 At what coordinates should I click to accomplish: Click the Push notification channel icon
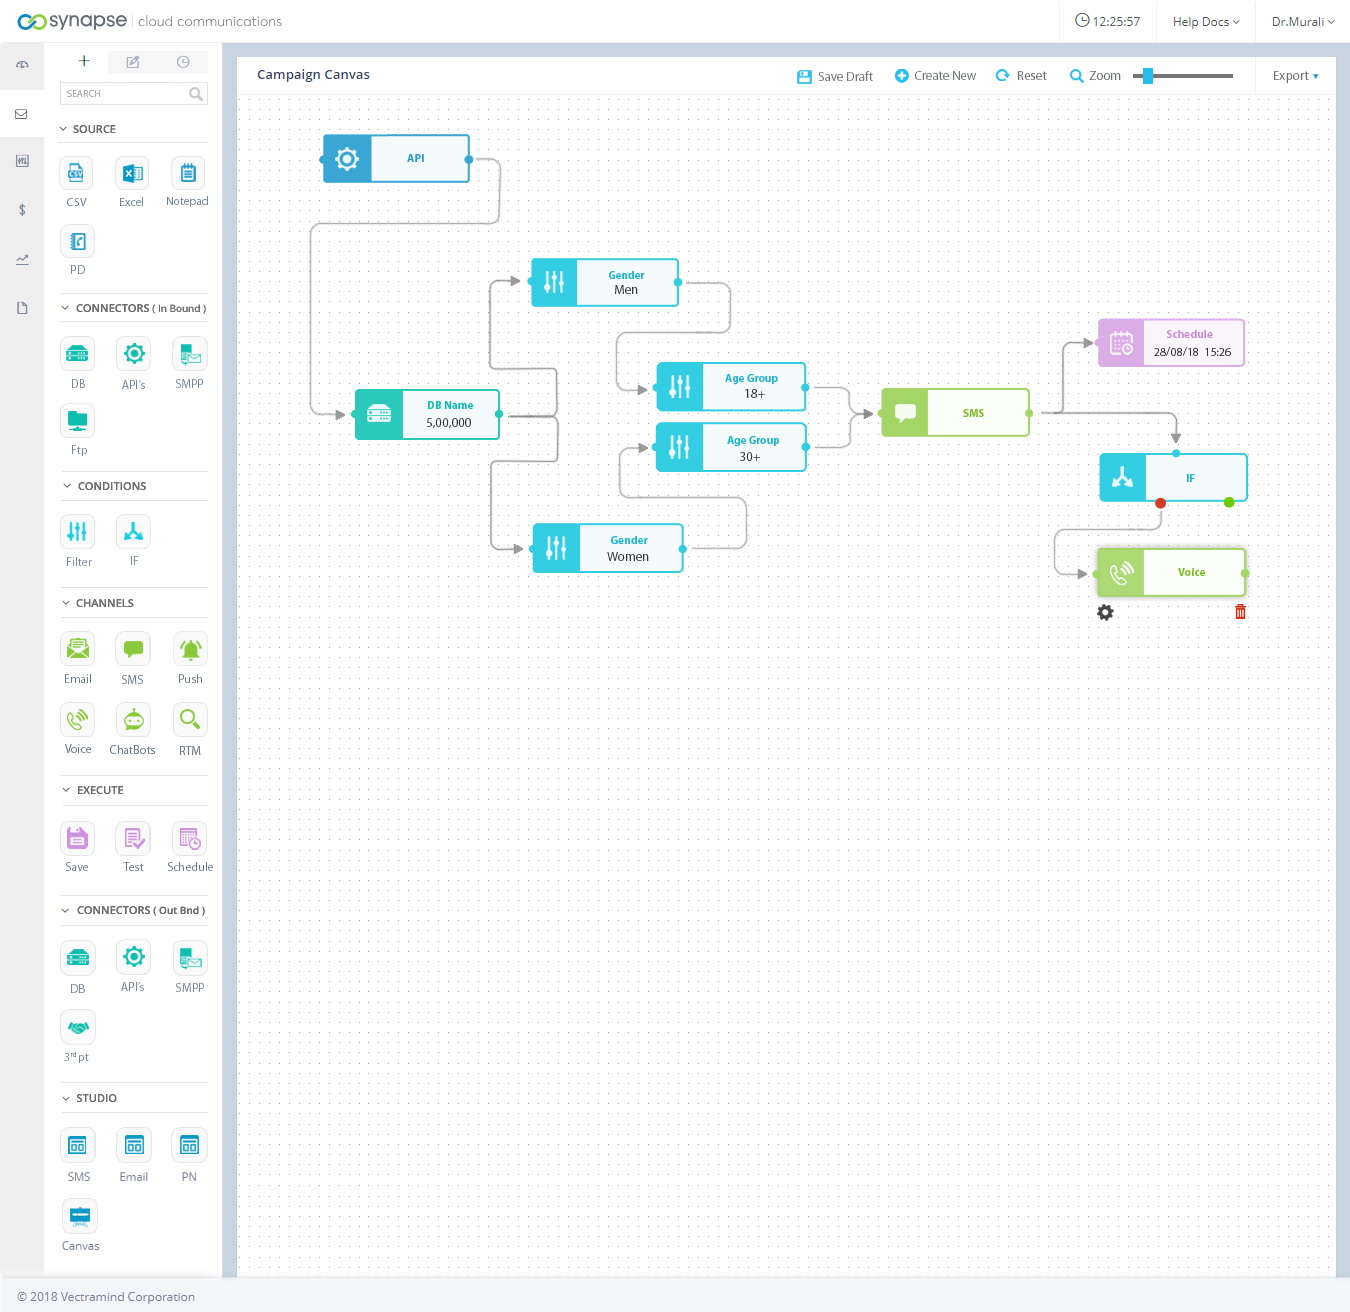click(x=190, y=650)
